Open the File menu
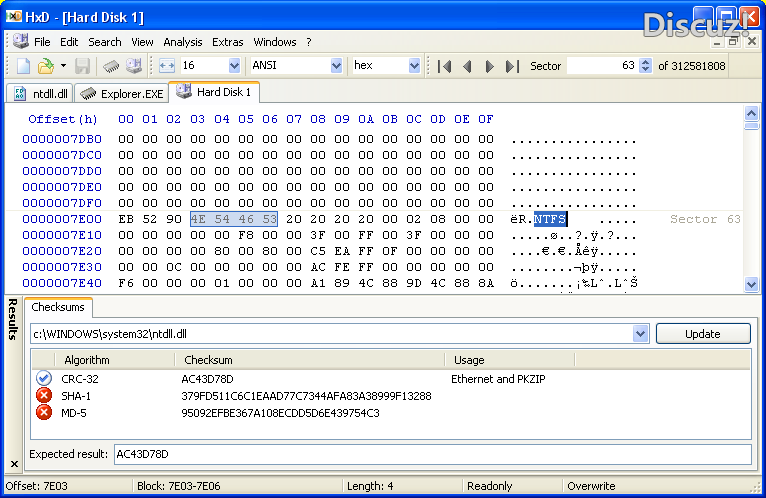The width and height of the screenshot is (766, 498). [x=42, y=42]
